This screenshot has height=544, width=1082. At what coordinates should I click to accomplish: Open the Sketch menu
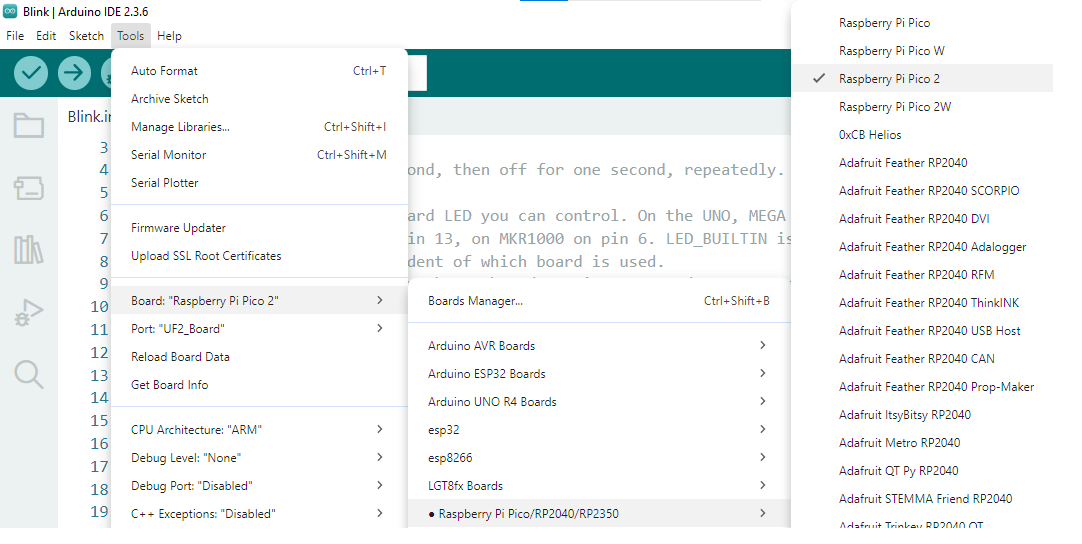click(86, 36)
